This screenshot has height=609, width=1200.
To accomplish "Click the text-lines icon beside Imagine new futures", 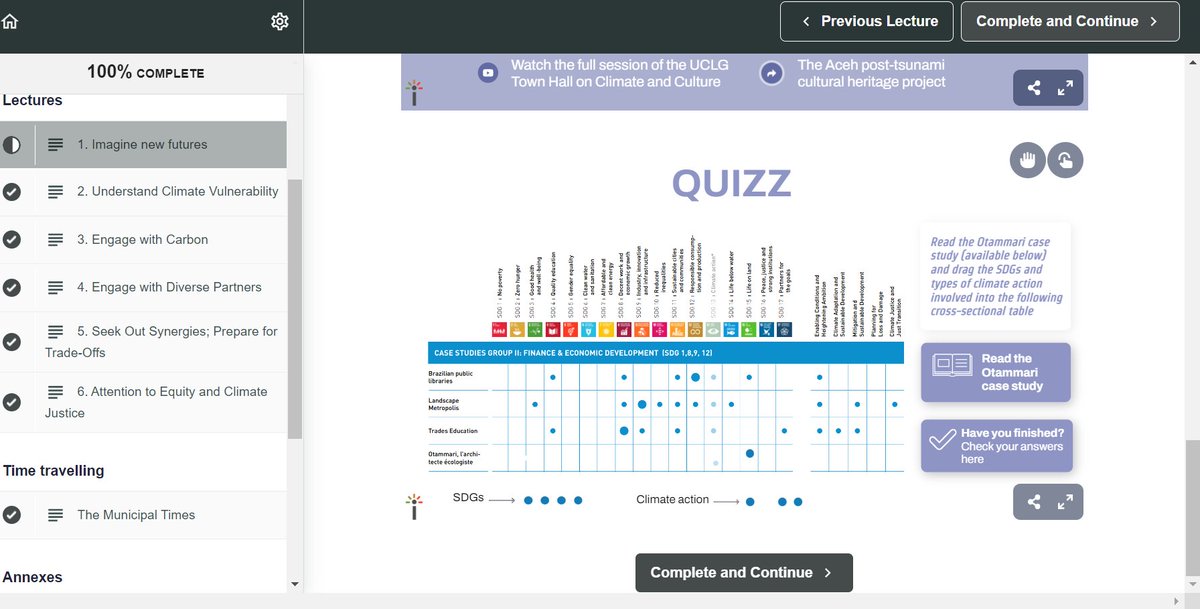I will coord(56,145).
